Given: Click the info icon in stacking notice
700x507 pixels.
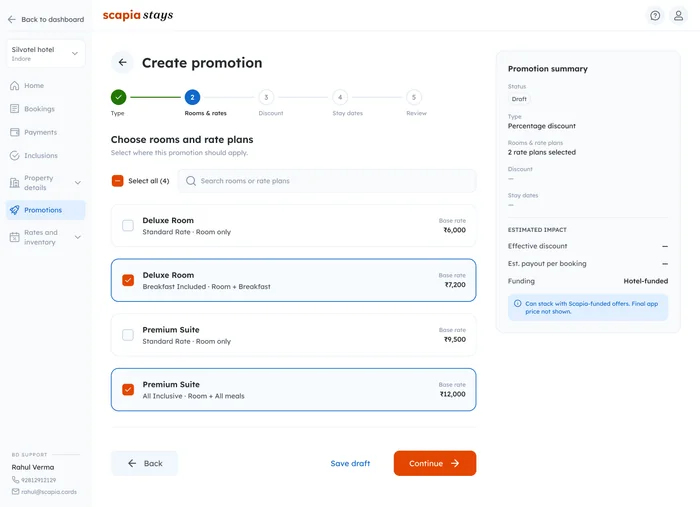Looking at the screenshot, I should [x=517, y=303].
